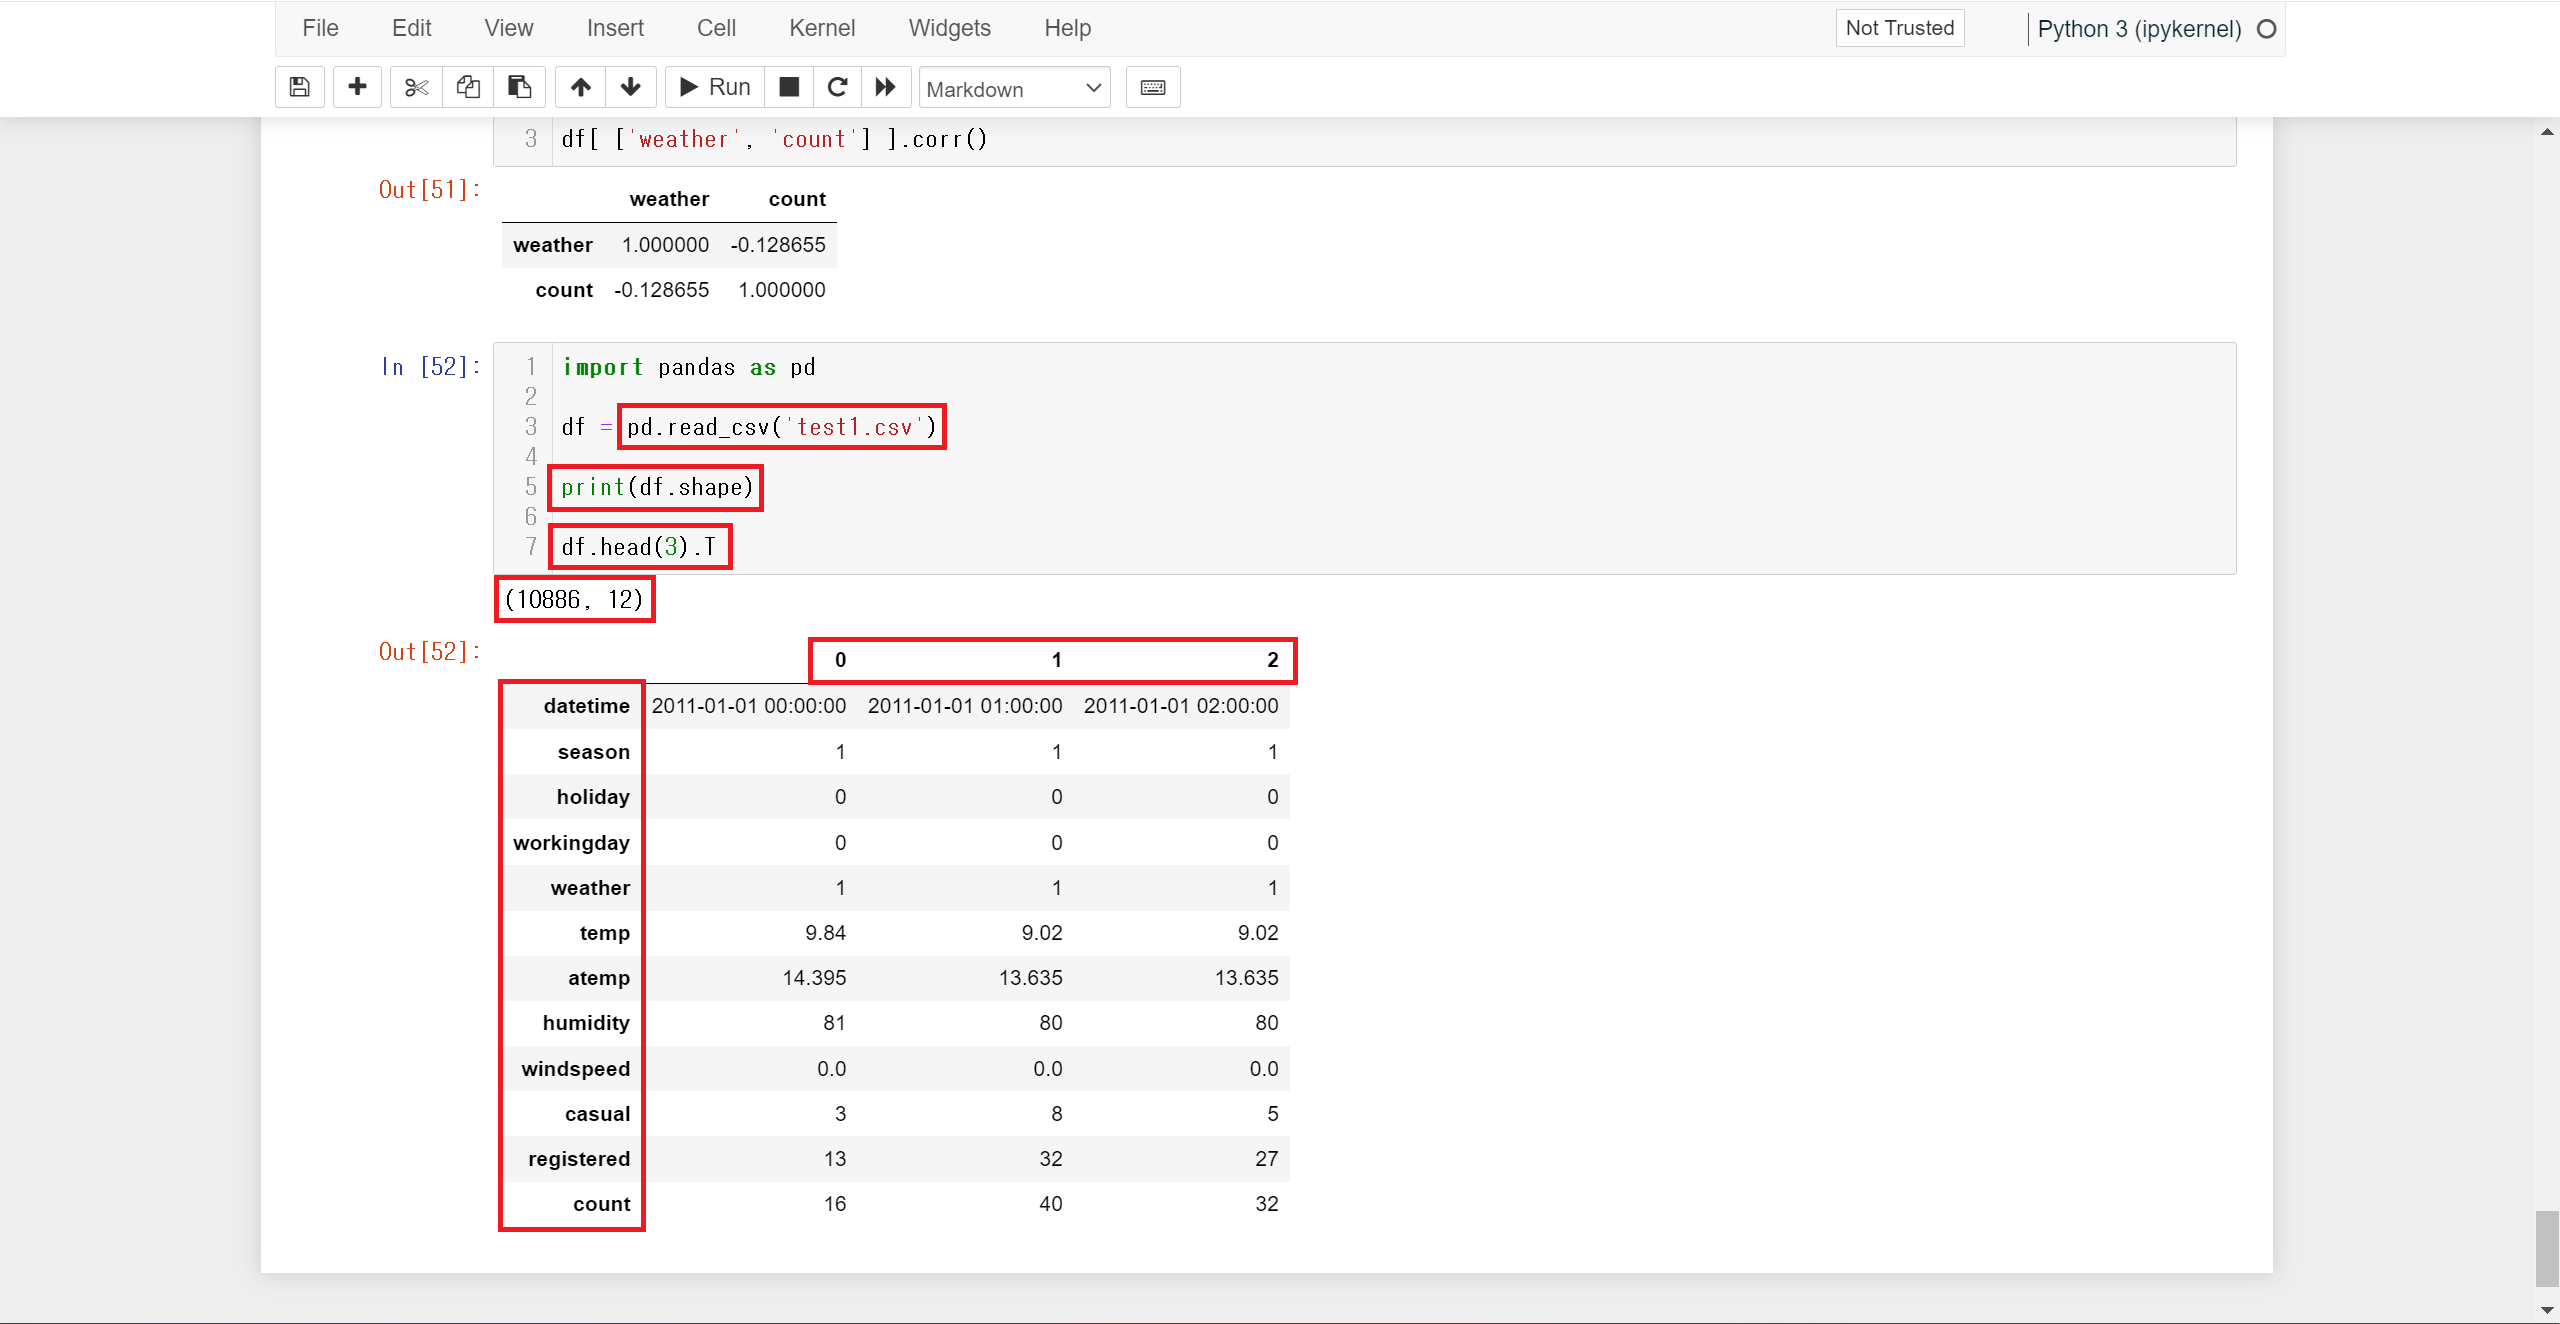
Task: Open the command palette keyboard icon
Action: point(1152,87)
